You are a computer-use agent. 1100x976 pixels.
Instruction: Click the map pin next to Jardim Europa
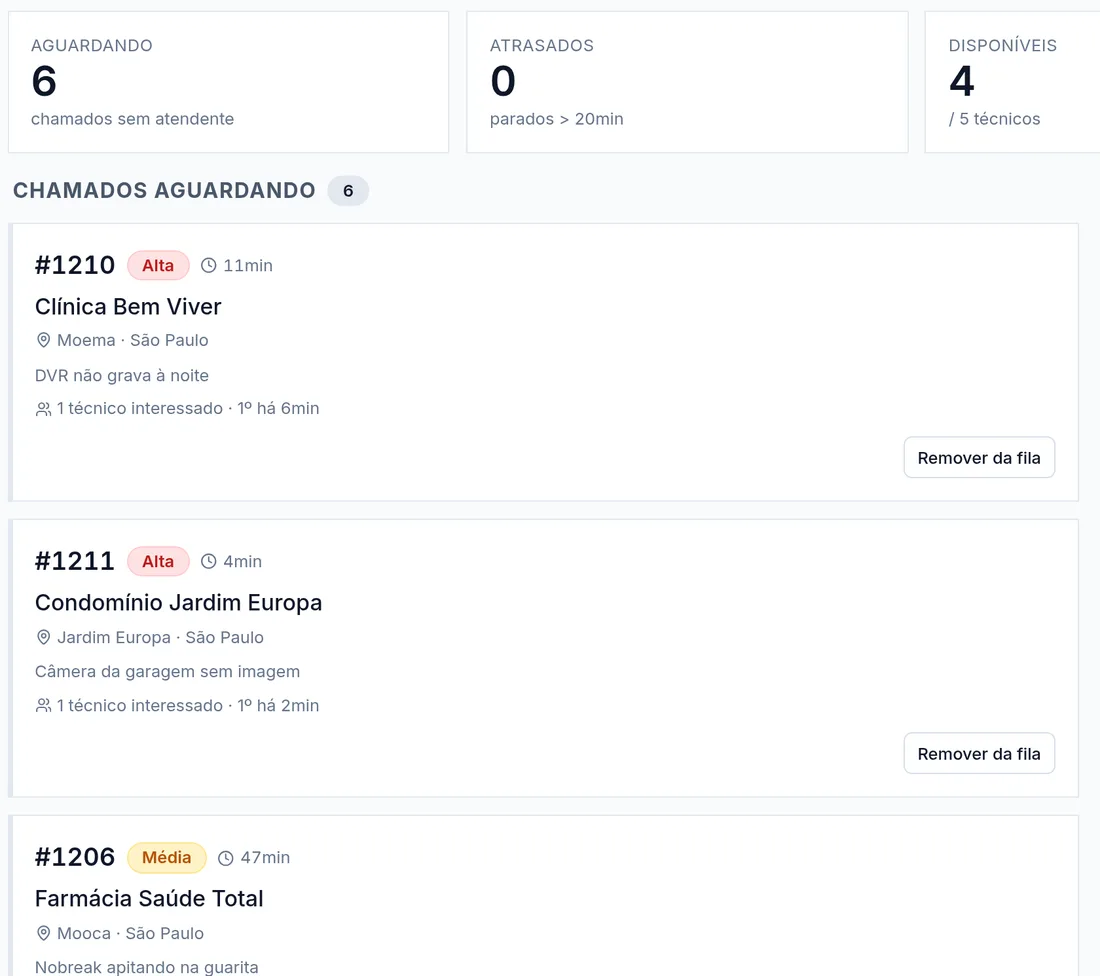tap(43, 637)
